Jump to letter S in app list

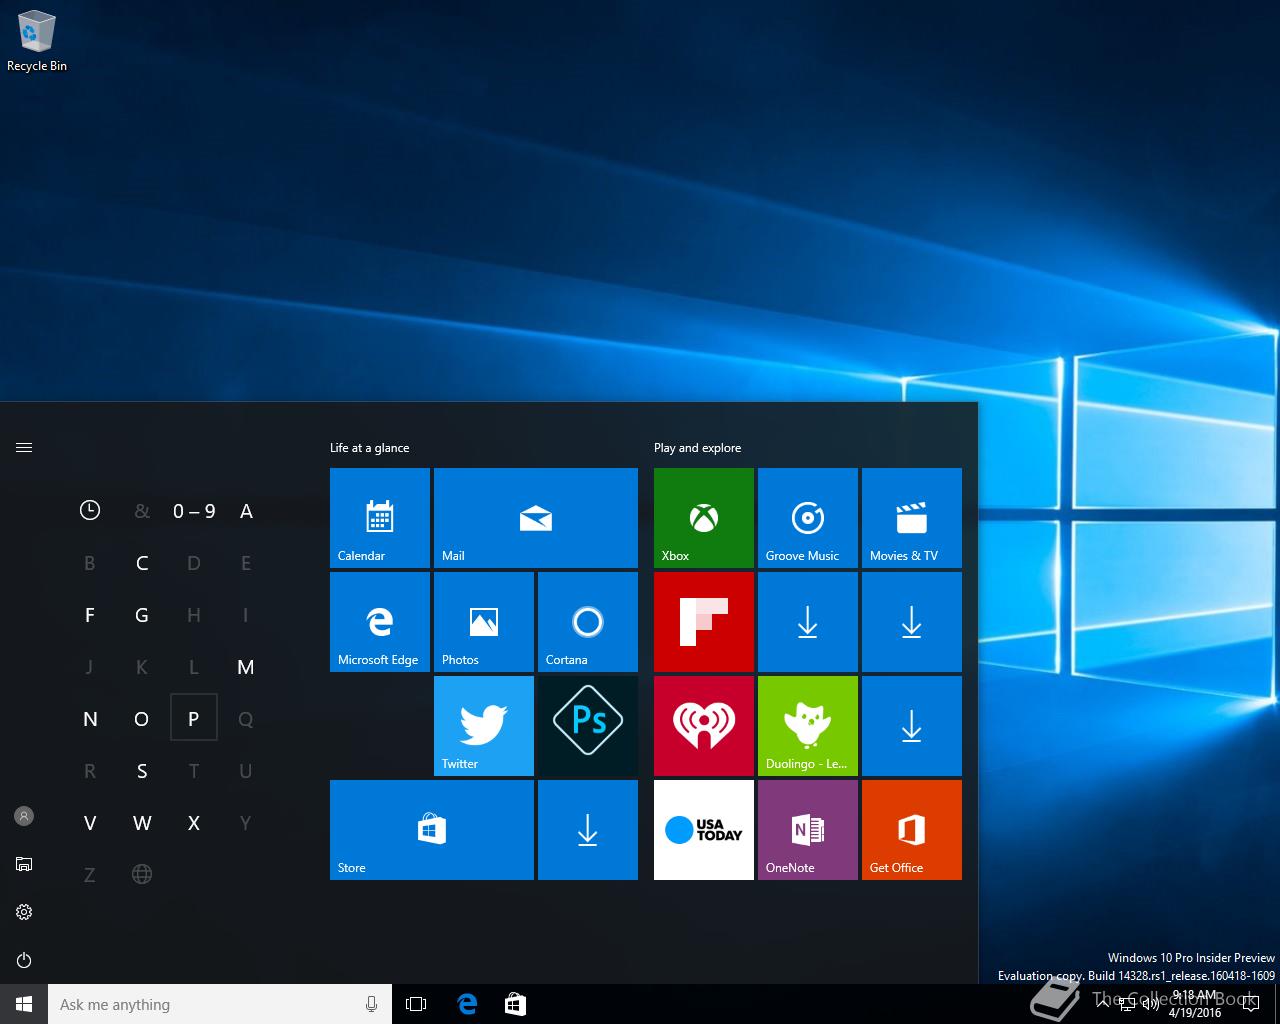(142, 771)
